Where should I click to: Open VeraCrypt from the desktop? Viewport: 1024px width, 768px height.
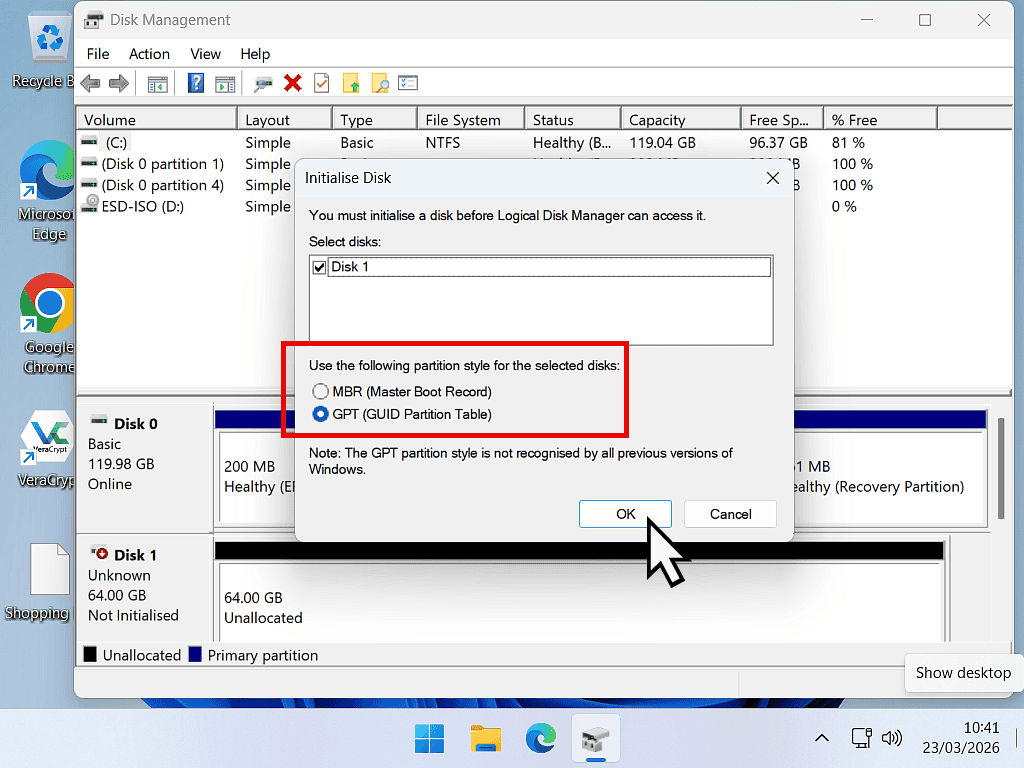click(45, 437)
